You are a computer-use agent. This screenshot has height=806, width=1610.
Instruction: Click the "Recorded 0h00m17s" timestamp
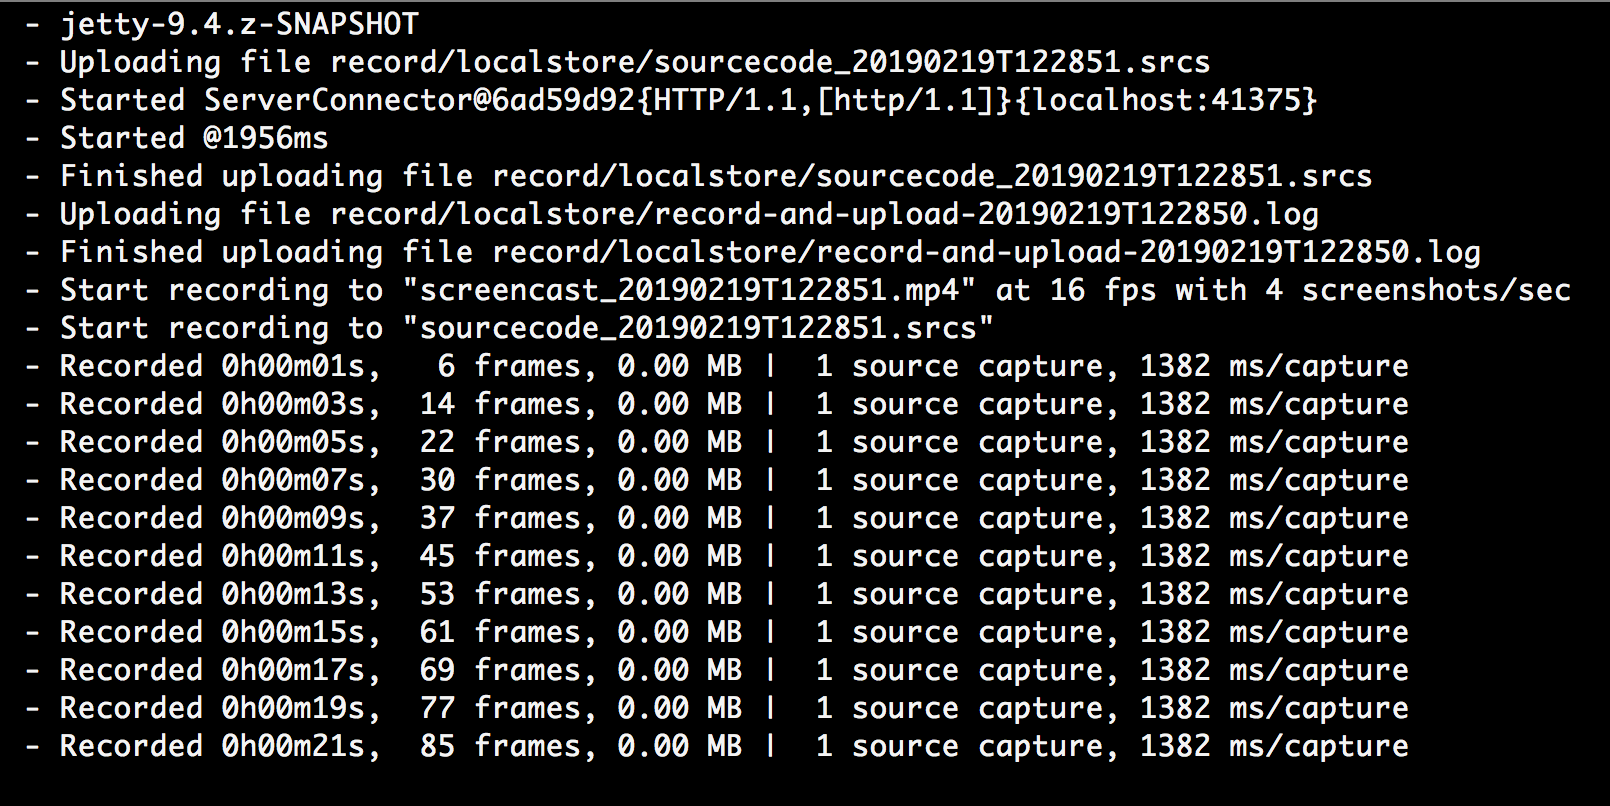tap(220, 670)
